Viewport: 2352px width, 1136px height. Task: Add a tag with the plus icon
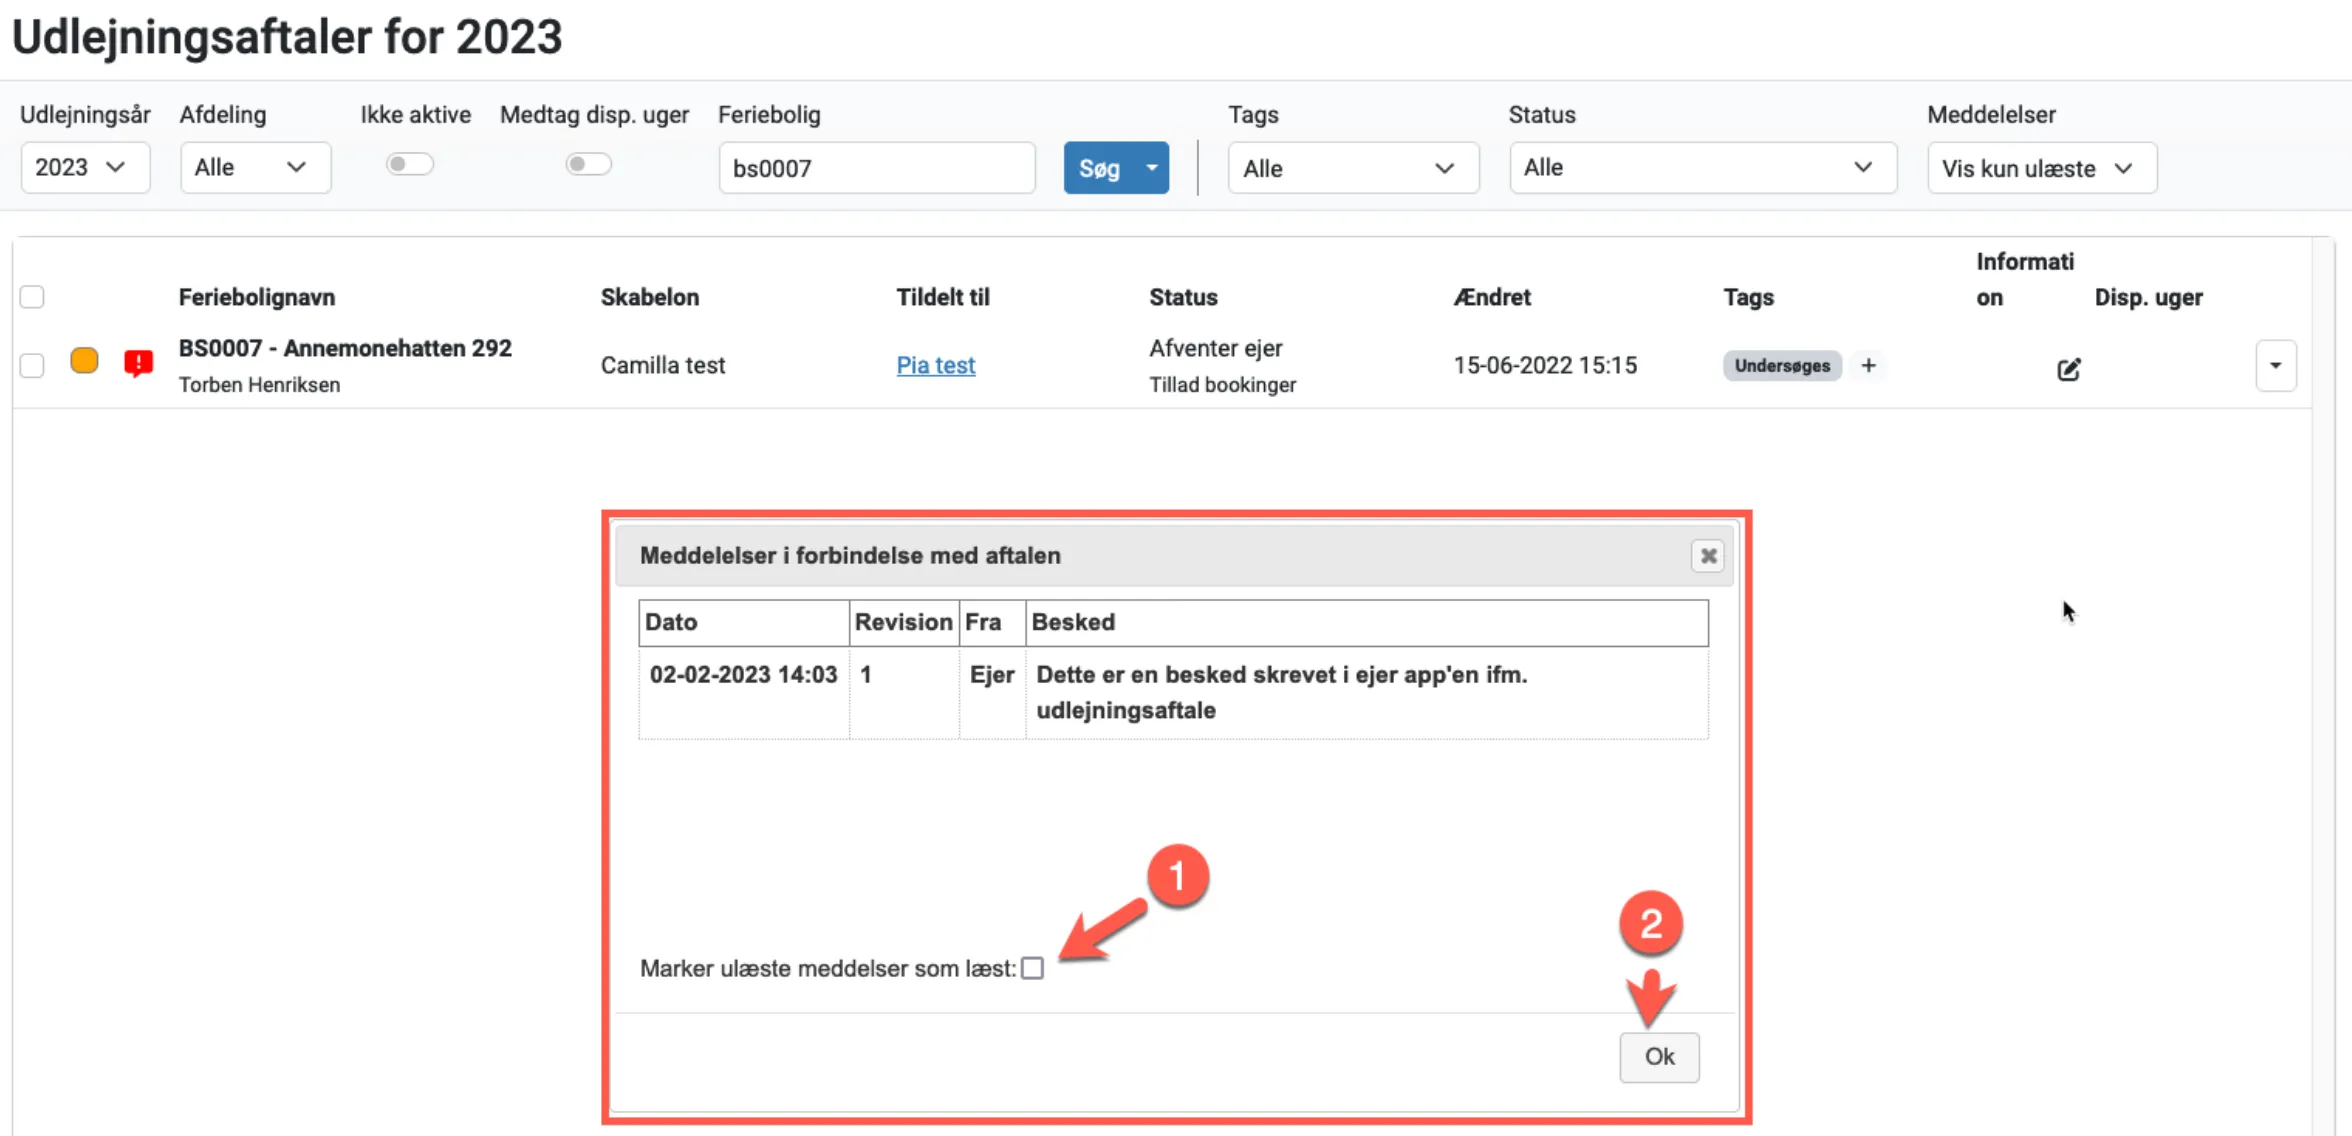tap(1868, 366)
